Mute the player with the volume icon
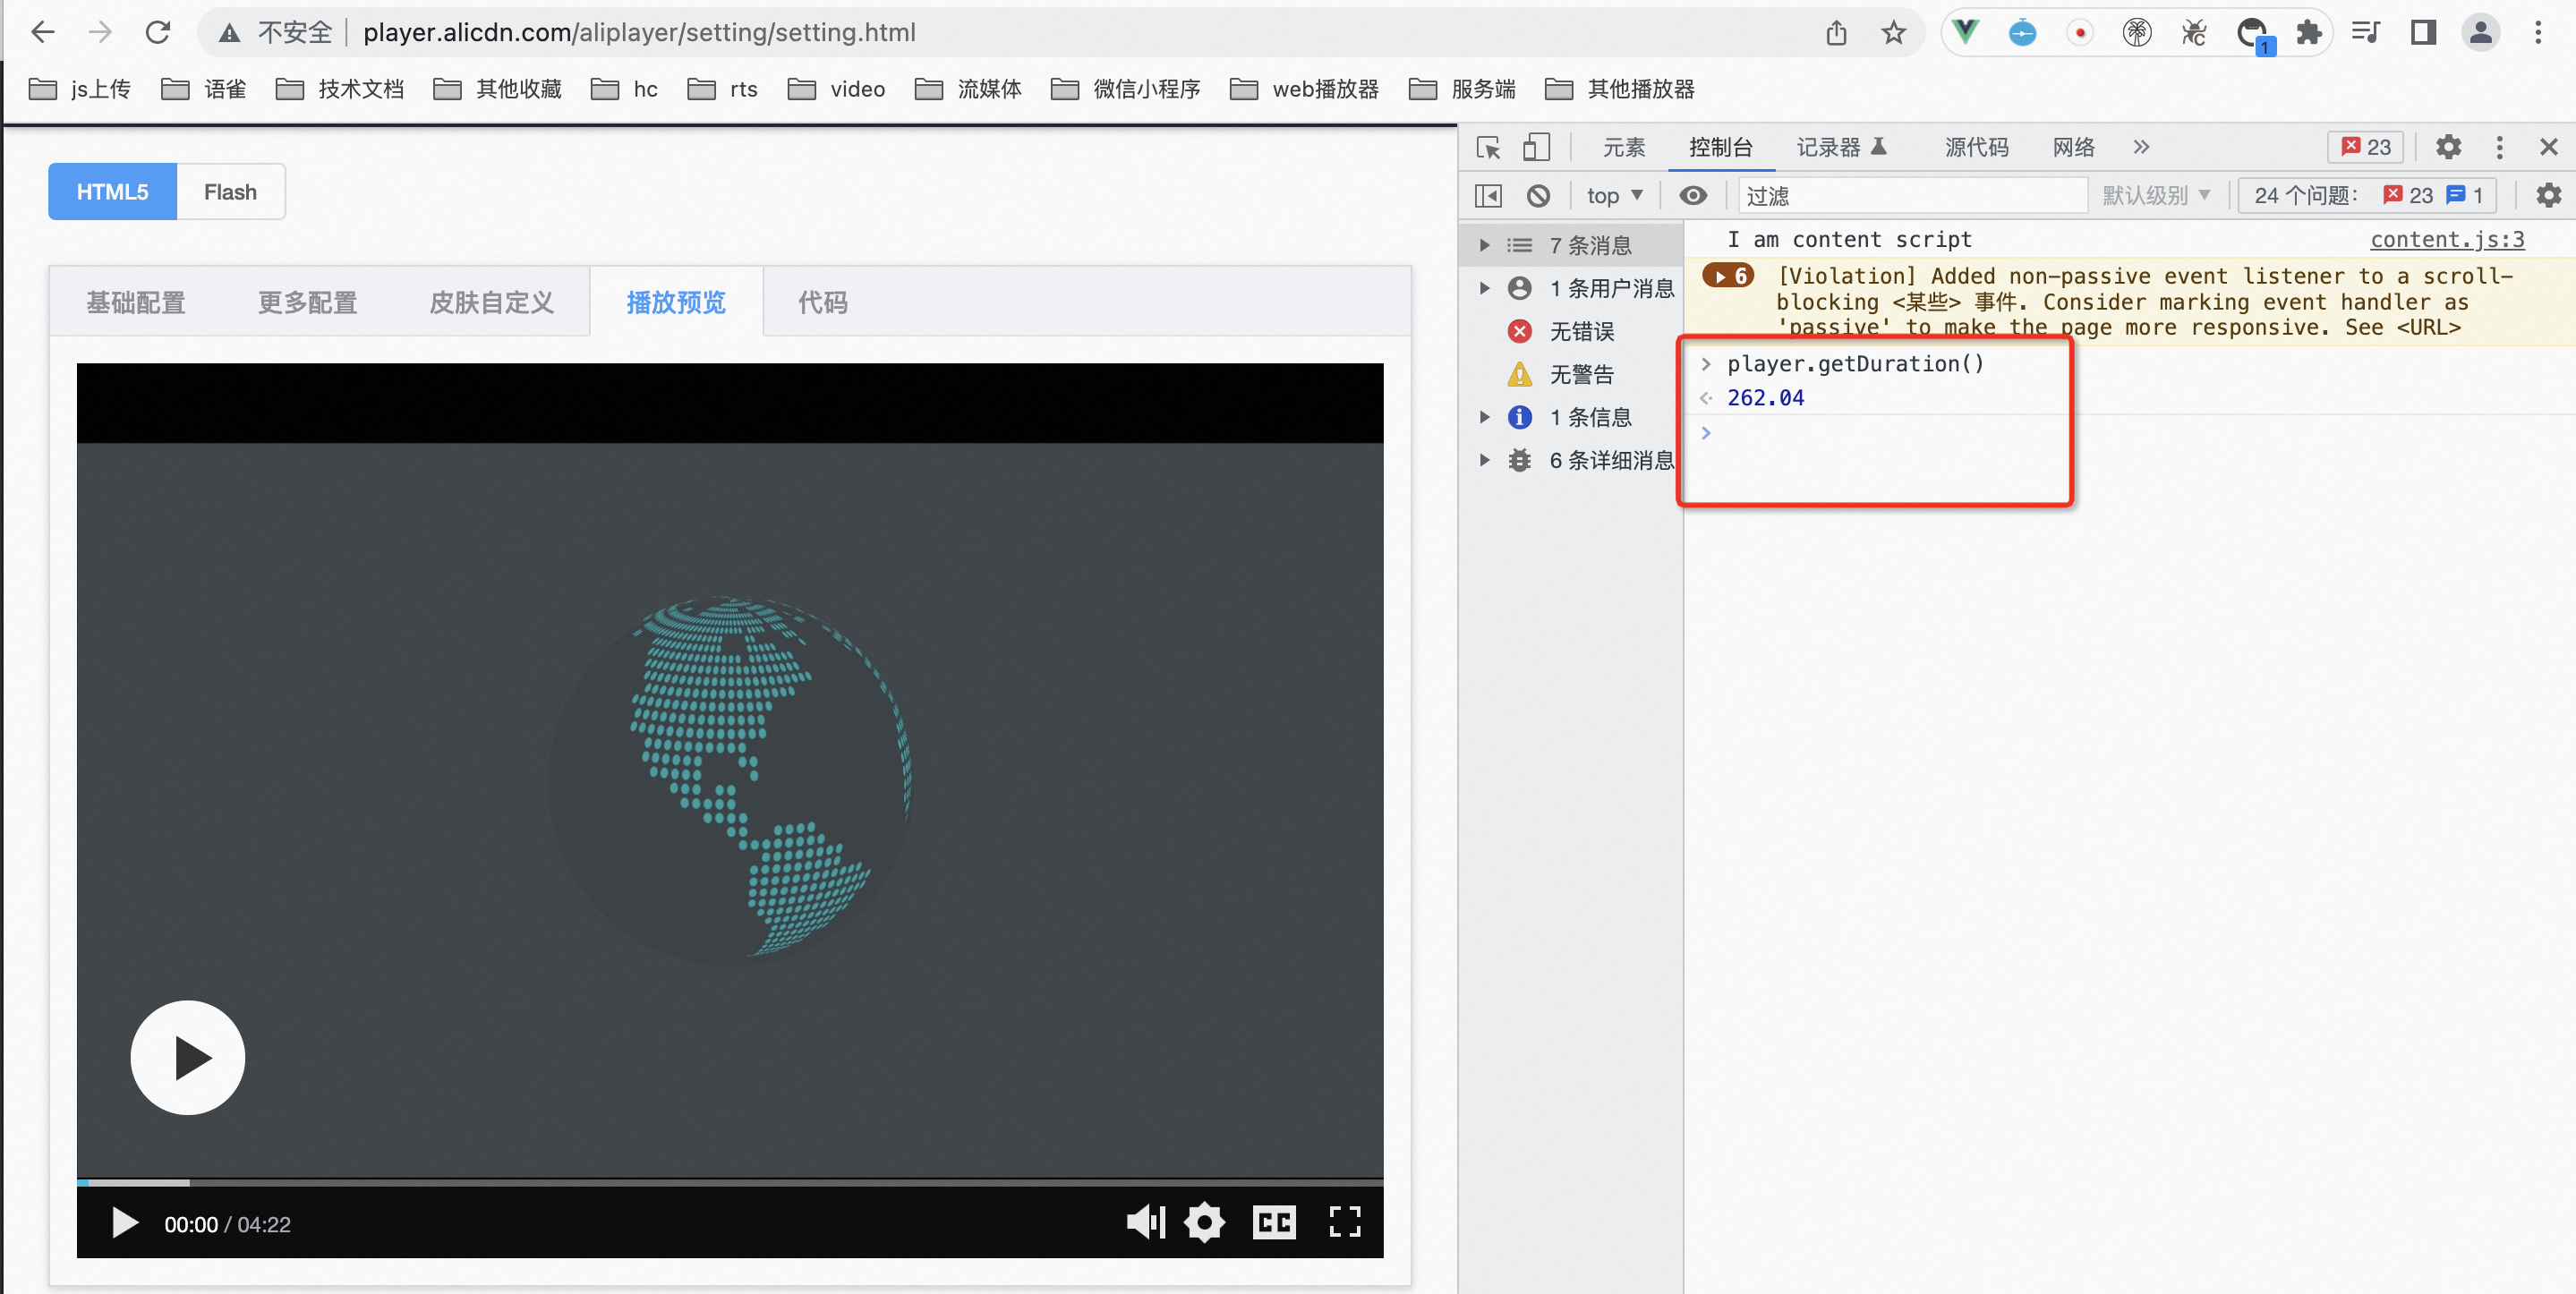 (1146, 1222)
